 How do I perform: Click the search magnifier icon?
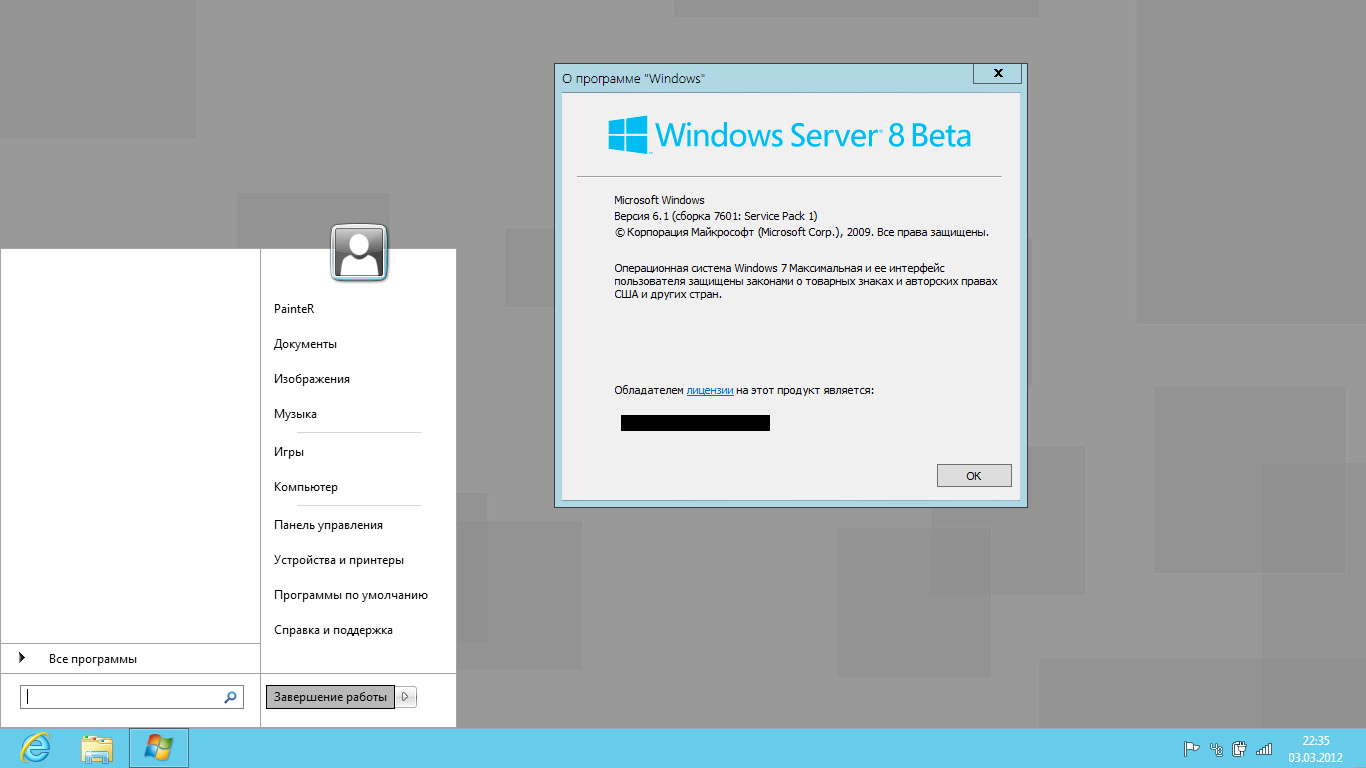(x=231, y=697)
